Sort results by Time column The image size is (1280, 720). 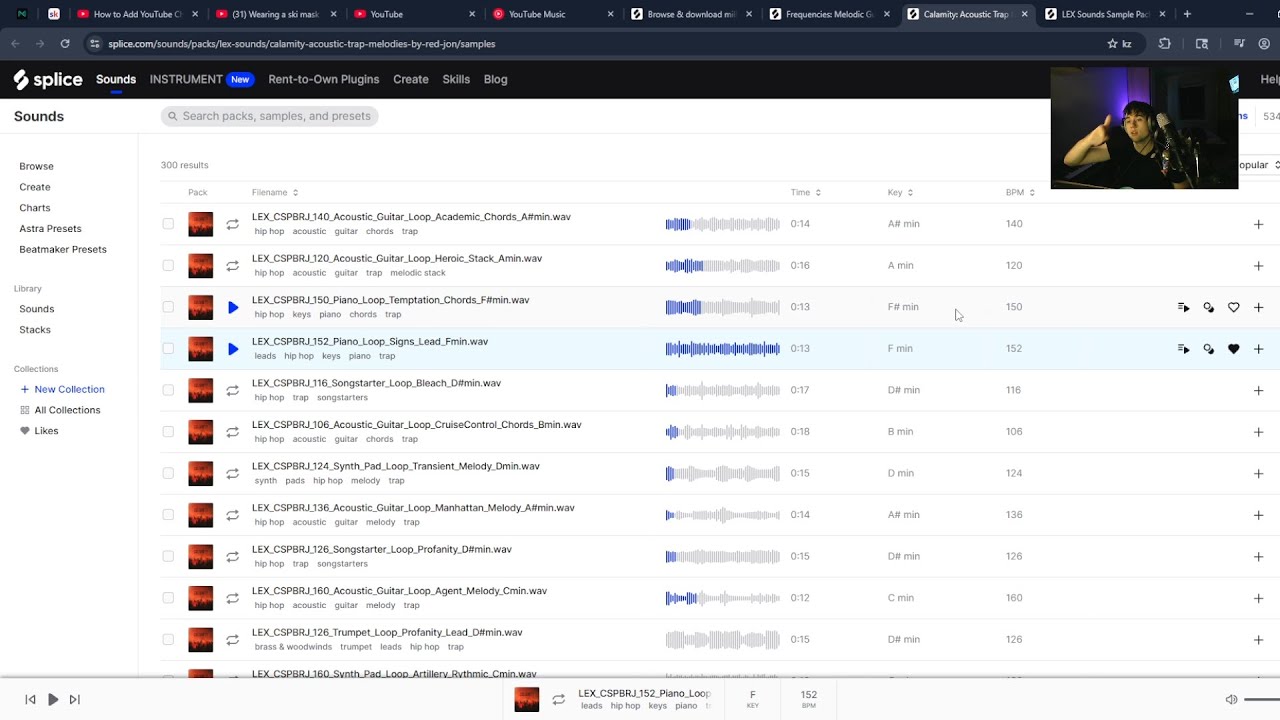(805, 192)
